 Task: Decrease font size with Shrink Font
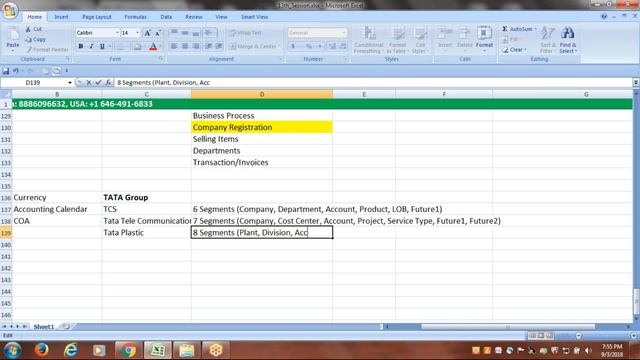pos(158,33)
